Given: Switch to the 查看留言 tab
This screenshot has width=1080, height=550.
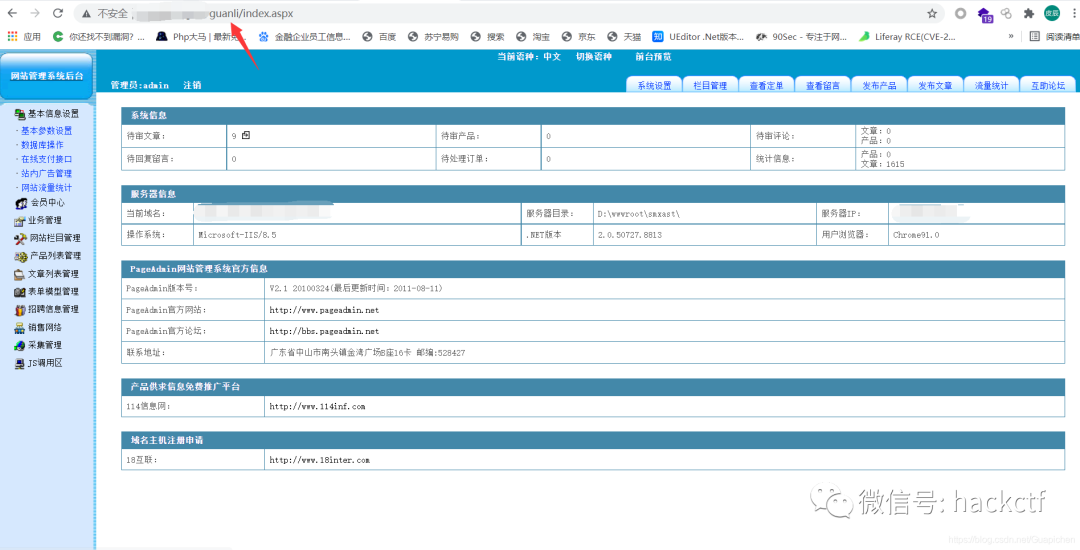Looking at the screenshot, I should click(x=822, y=85).
